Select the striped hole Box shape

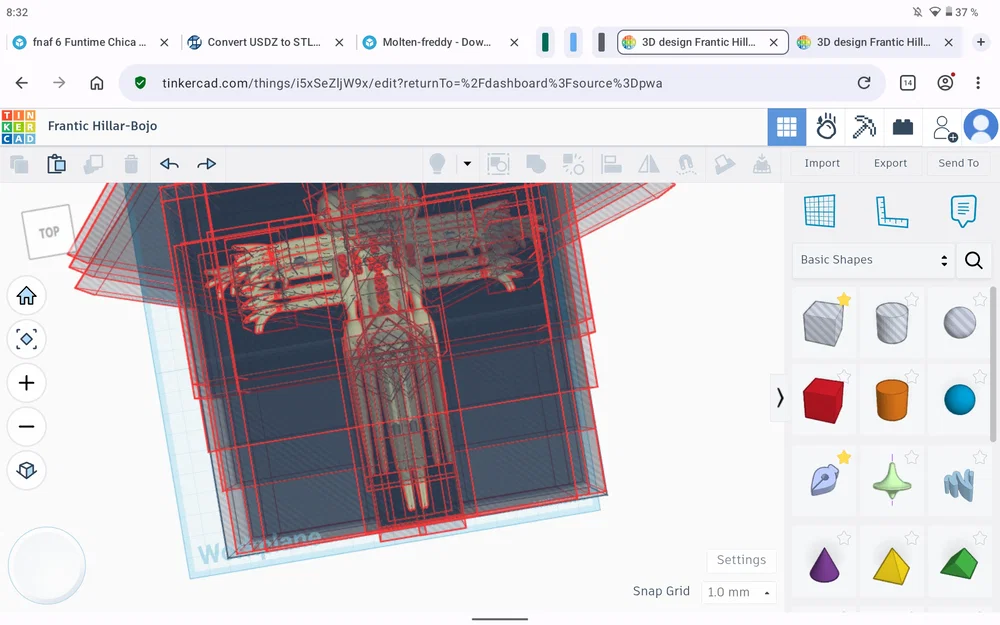[823, 323]
